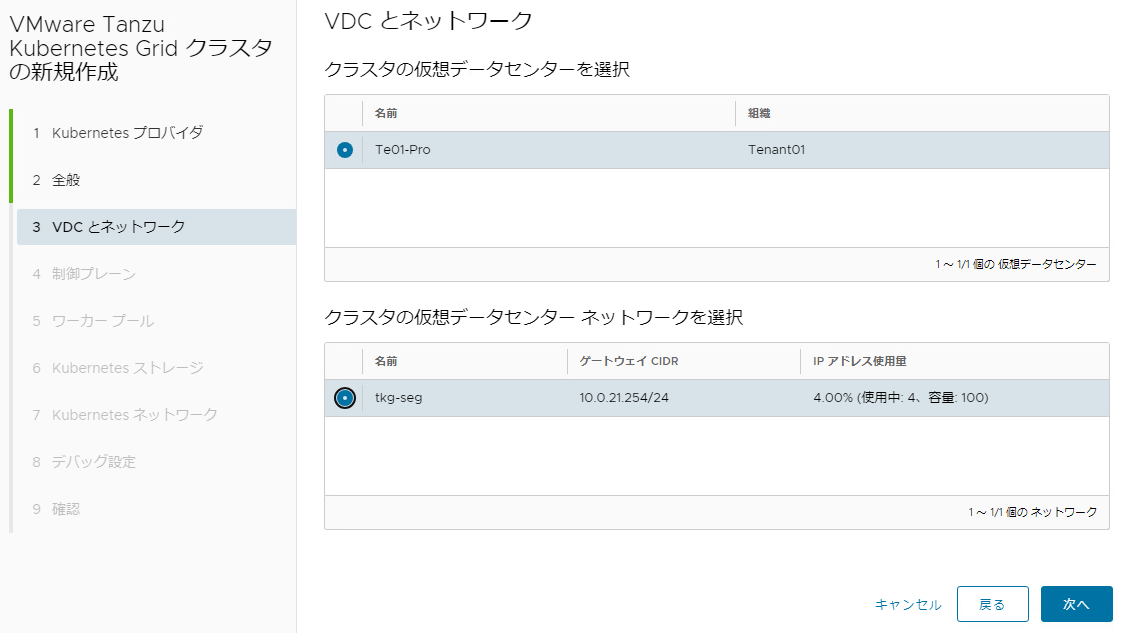Go to step 9 確認
The width and height of the screenshot is (1123, 633).
click(65, 508)
